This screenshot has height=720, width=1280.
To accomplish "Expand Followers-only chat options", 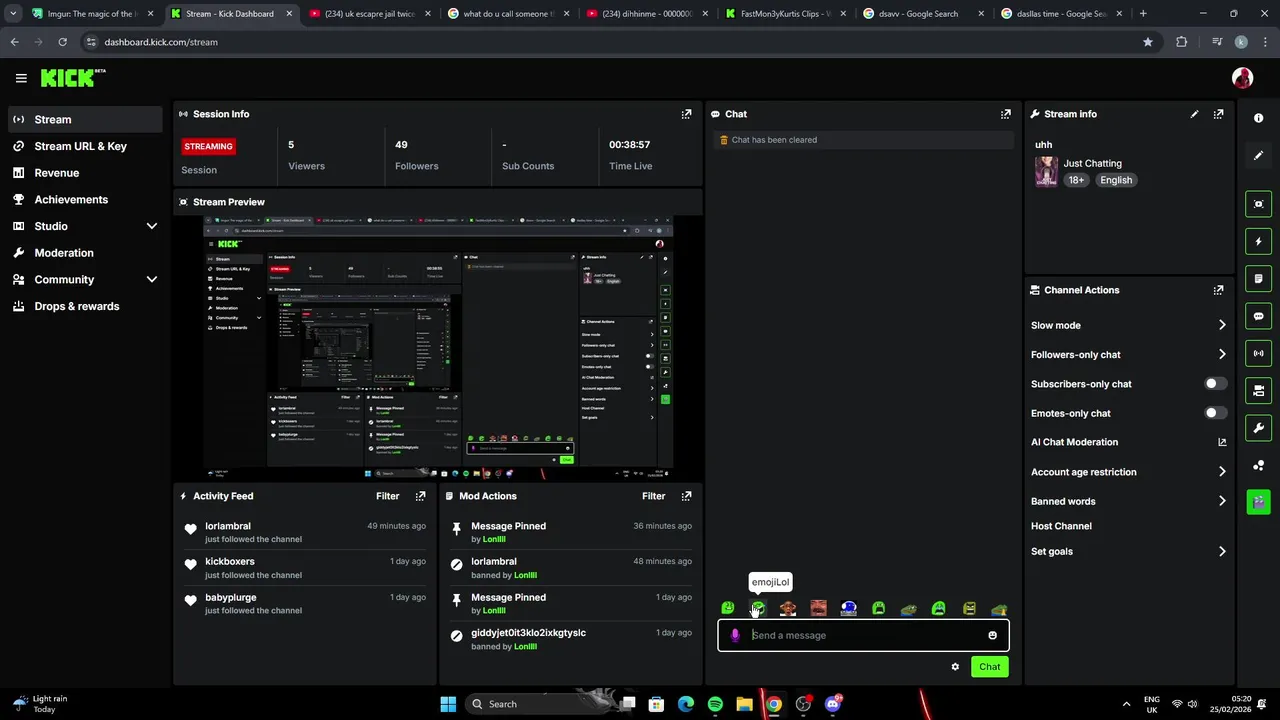I will click(1222, 354).
